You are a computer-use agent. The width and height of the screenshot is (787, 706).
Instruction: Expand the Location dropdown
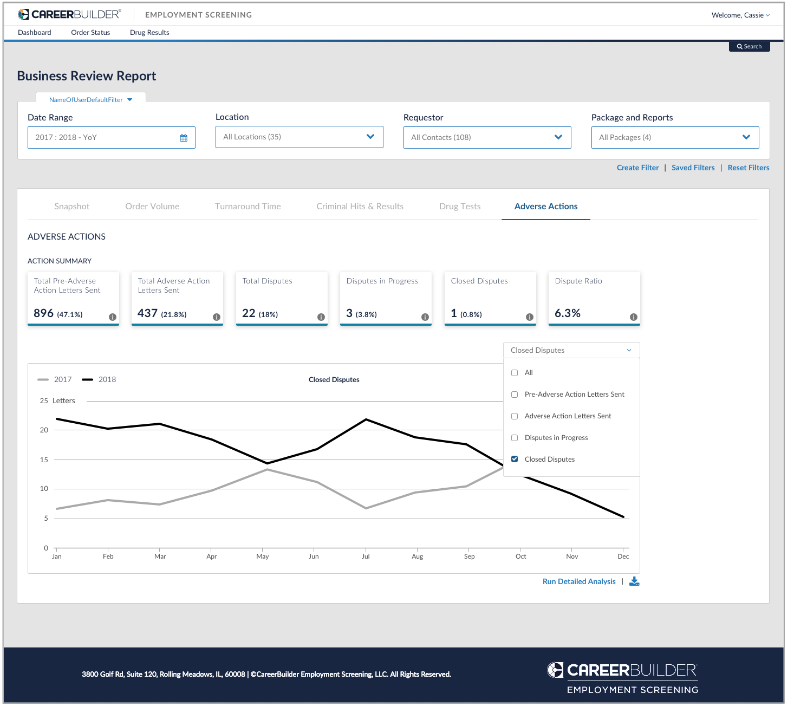pyautogui.click(x=299, y=137)
